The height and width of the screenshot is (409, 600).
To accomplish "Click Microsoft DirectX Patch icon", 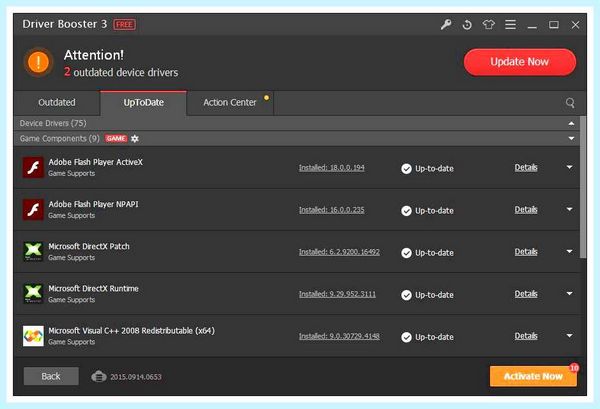I will pos(33,252).
